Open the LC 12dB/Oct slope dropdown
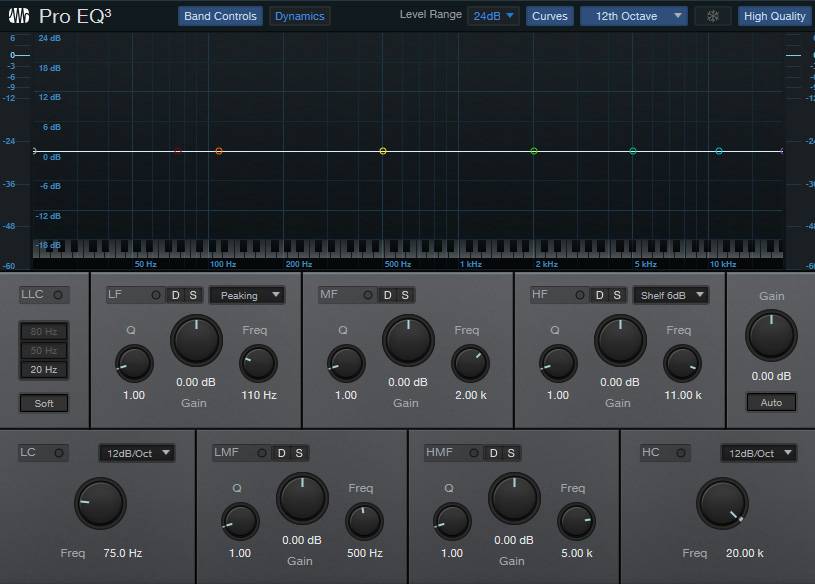The width and height of the screenshot is (815, 584). tap(137, 453)
